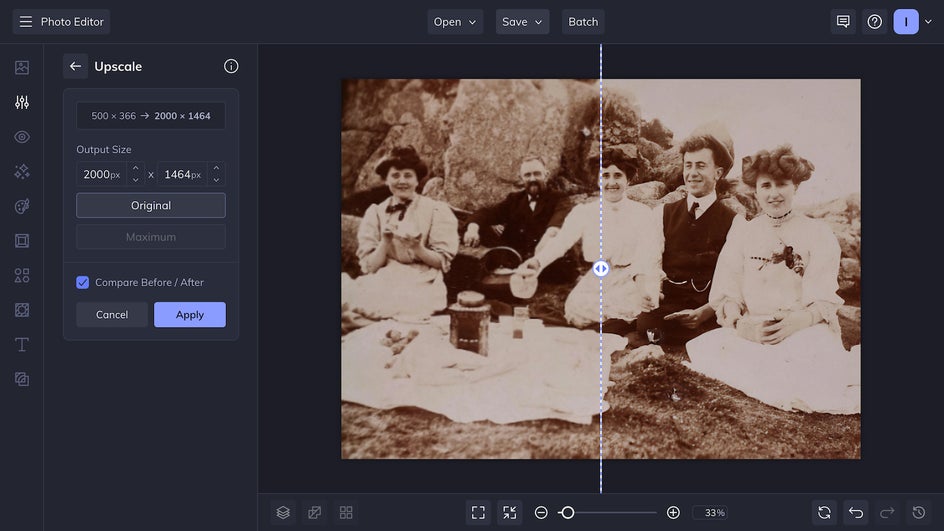Screen dimensions: 944x531
Task: Expand the Open dropdown menu
Action: (x=455, y=22)
